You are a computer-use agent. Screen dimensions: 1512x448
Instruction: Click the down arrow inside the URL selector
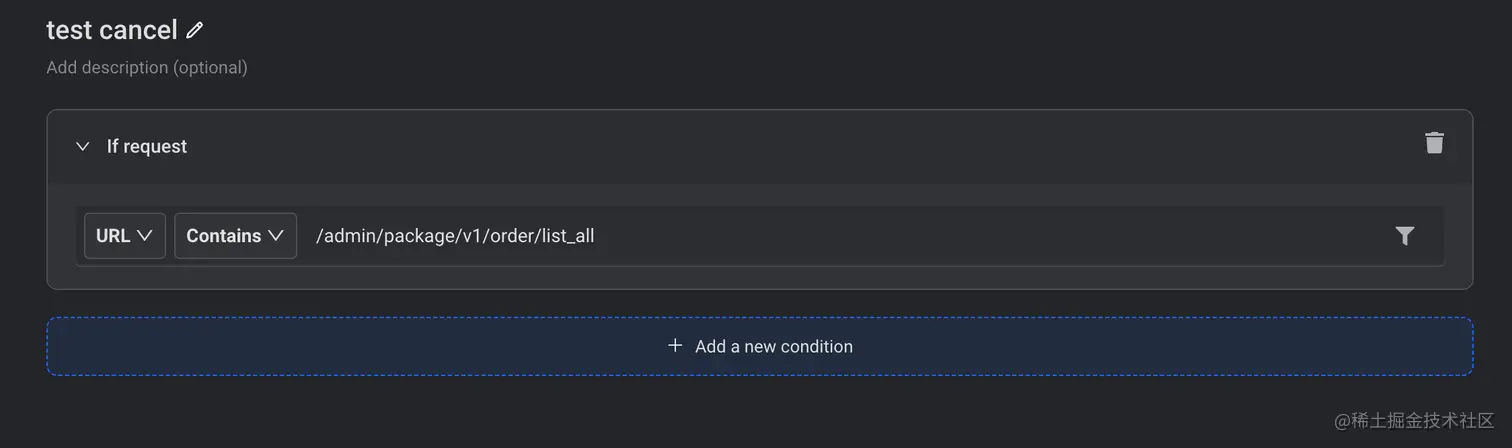[144, 236]
